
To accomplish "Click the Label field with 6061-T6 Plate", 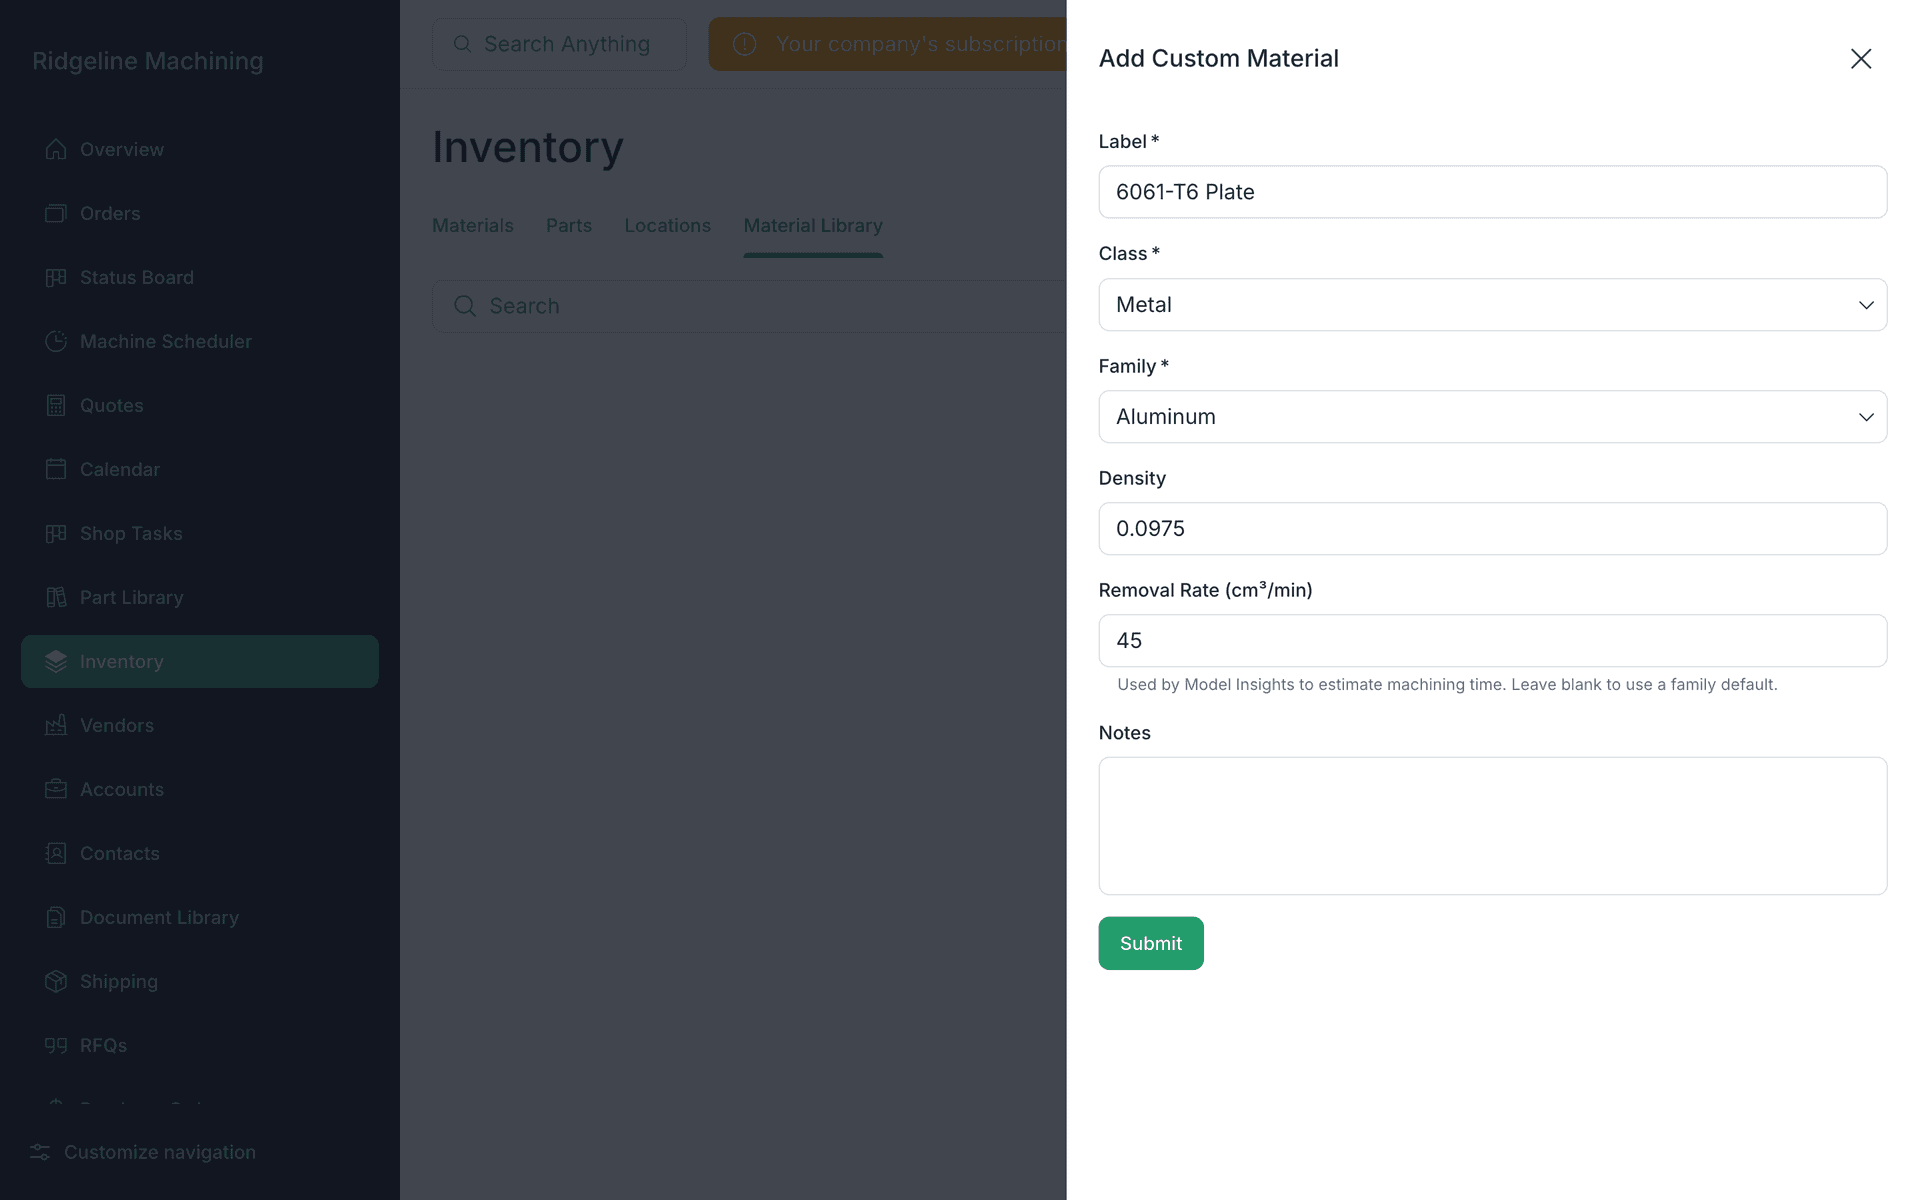I will coord(1492,192).
